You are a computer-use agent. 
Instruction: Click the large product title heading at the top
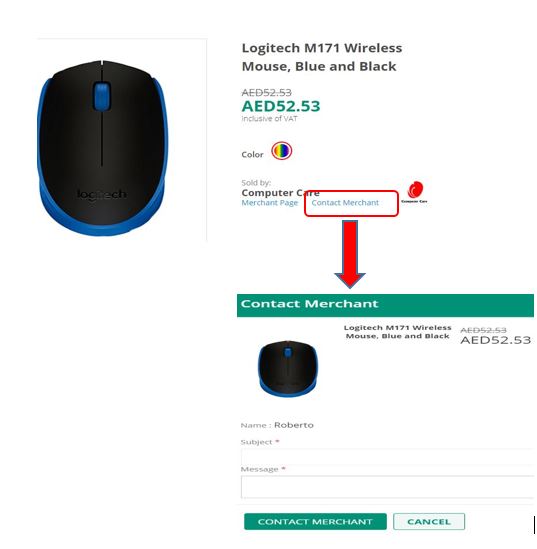[322, 57]
